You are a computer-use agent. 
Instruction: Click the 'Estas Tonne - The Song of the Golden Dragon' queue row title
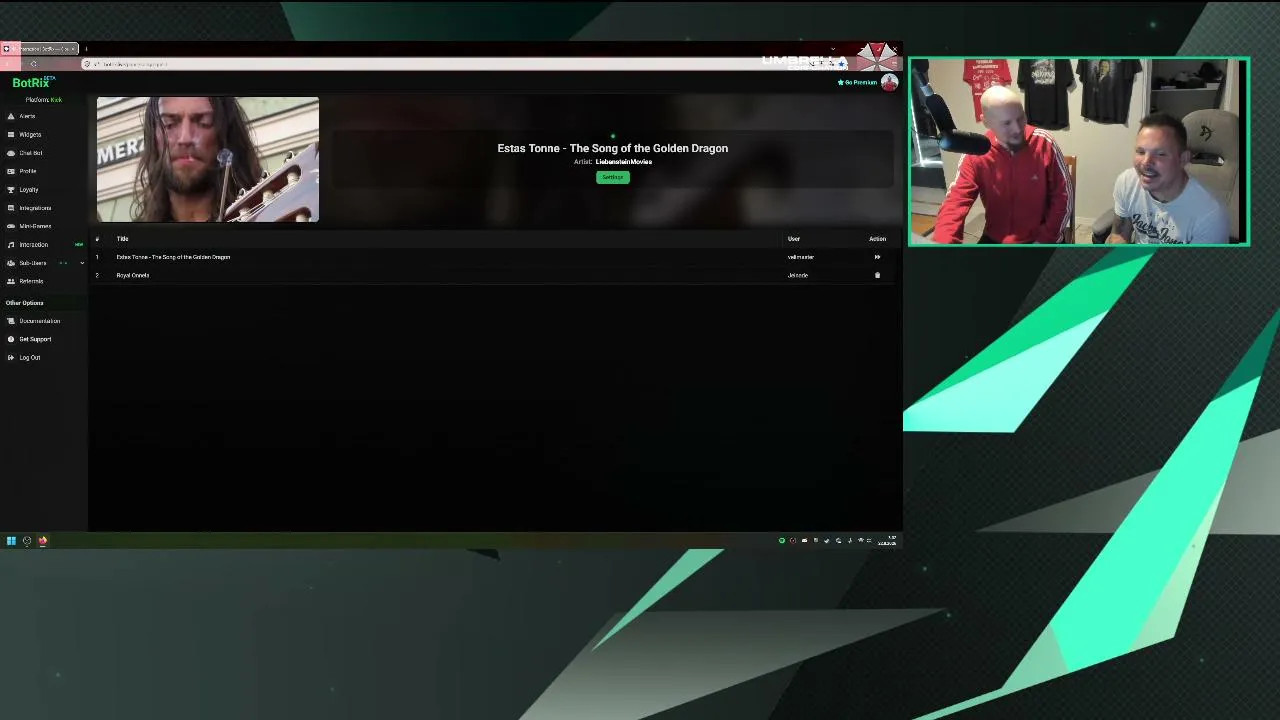click(x=173, y=257)
